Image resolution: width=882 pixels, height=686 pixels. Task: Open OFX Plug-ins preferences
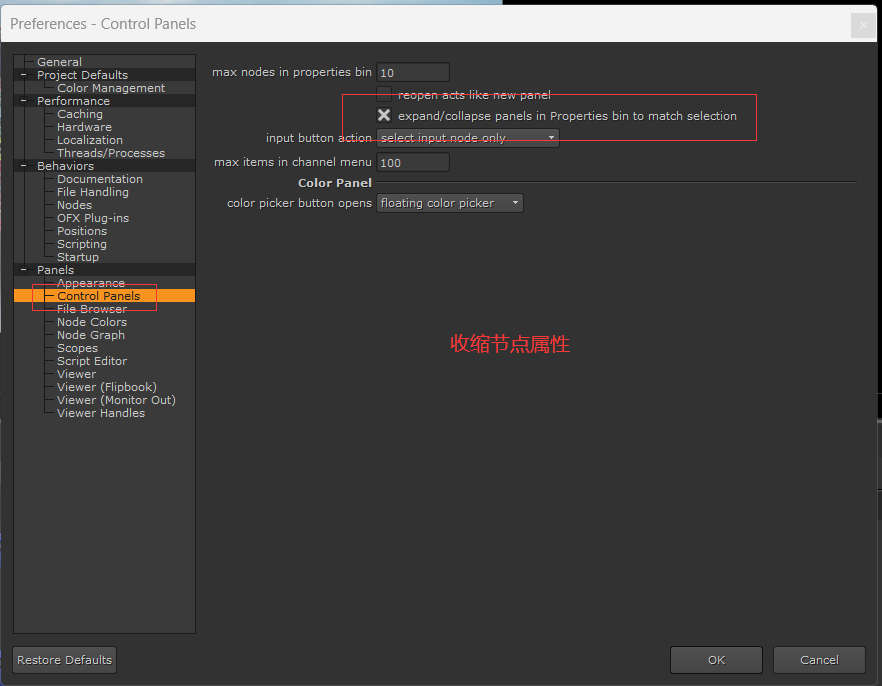tap(93, 218)
